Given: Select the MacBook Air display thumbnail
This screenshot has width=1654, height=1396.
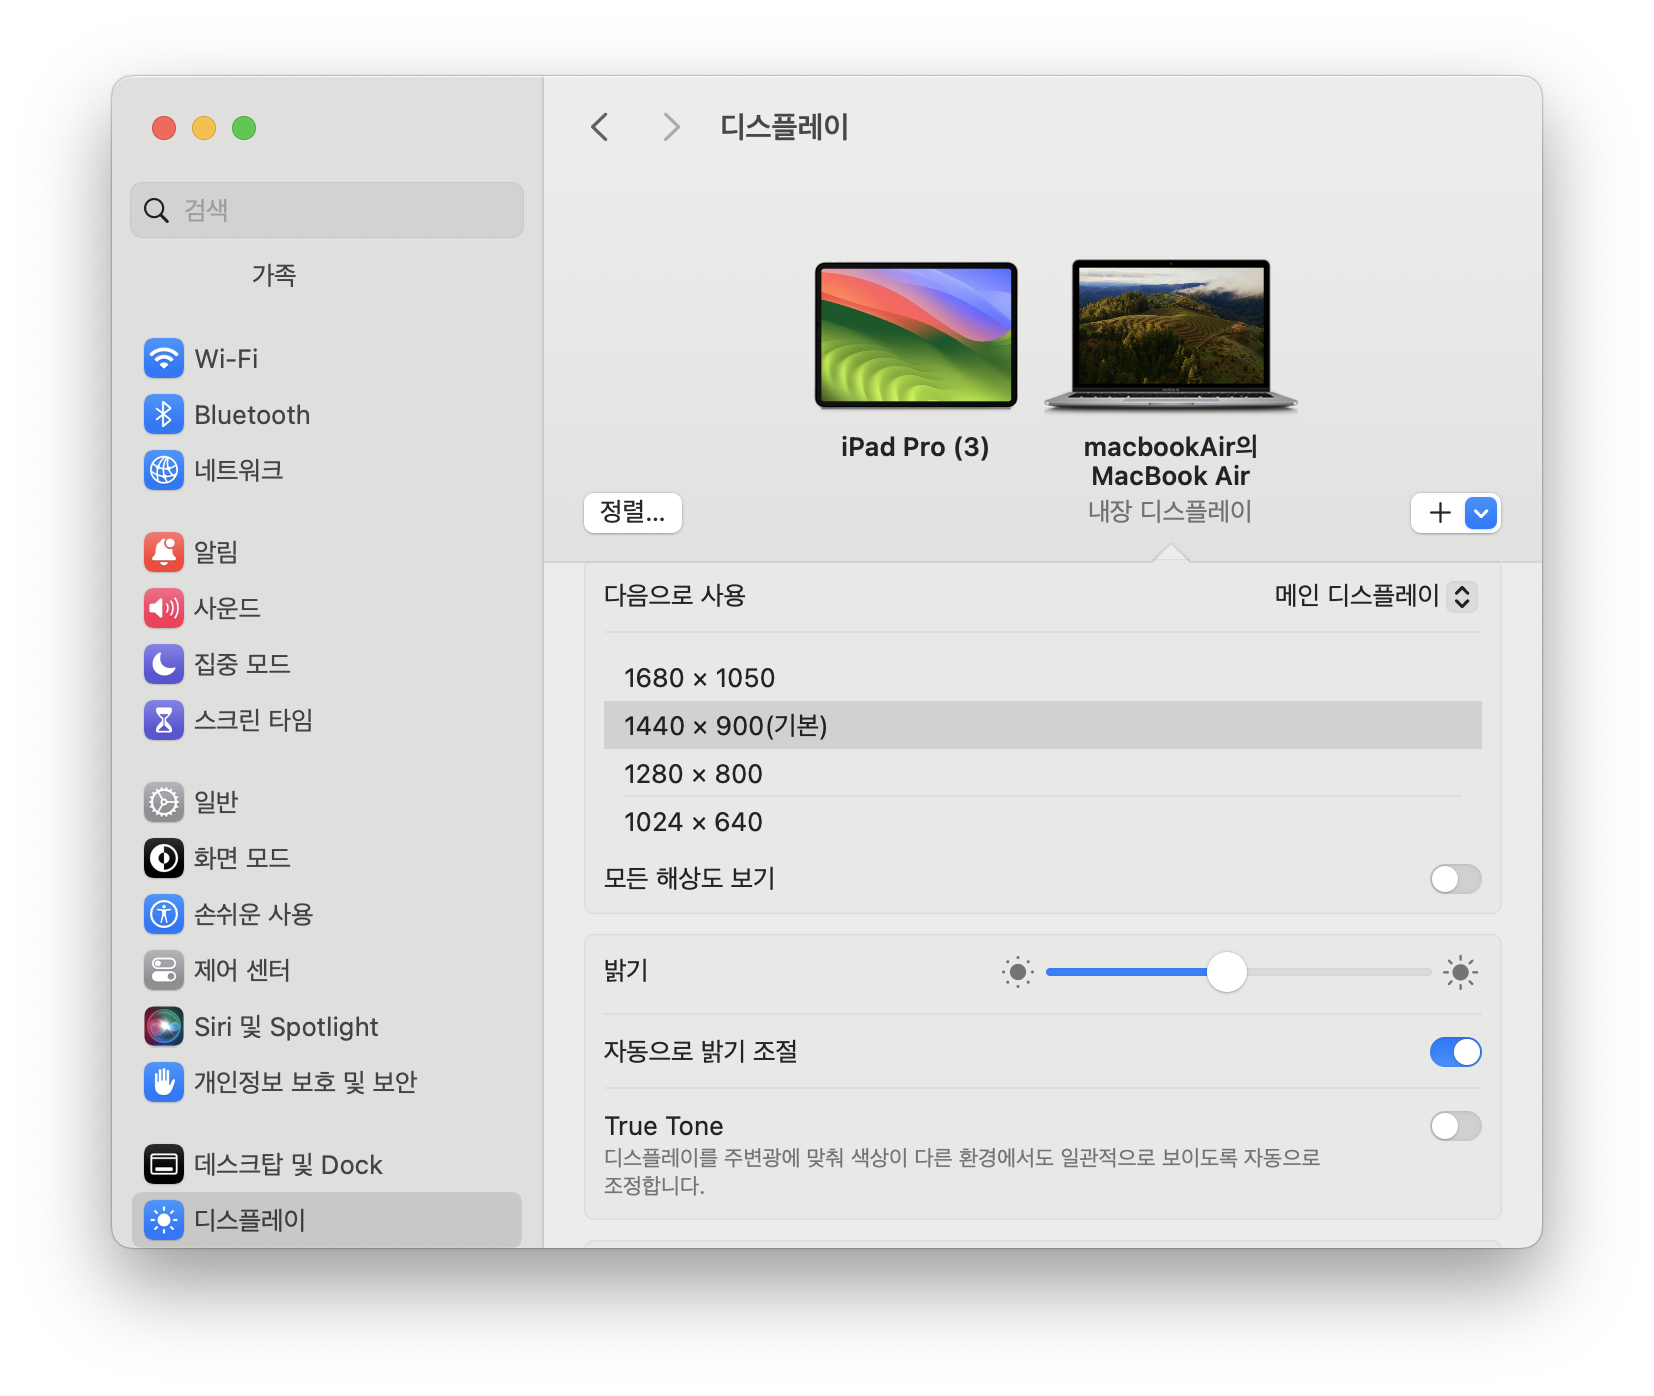Looking at the screenshot, I should click(1170, 336).
